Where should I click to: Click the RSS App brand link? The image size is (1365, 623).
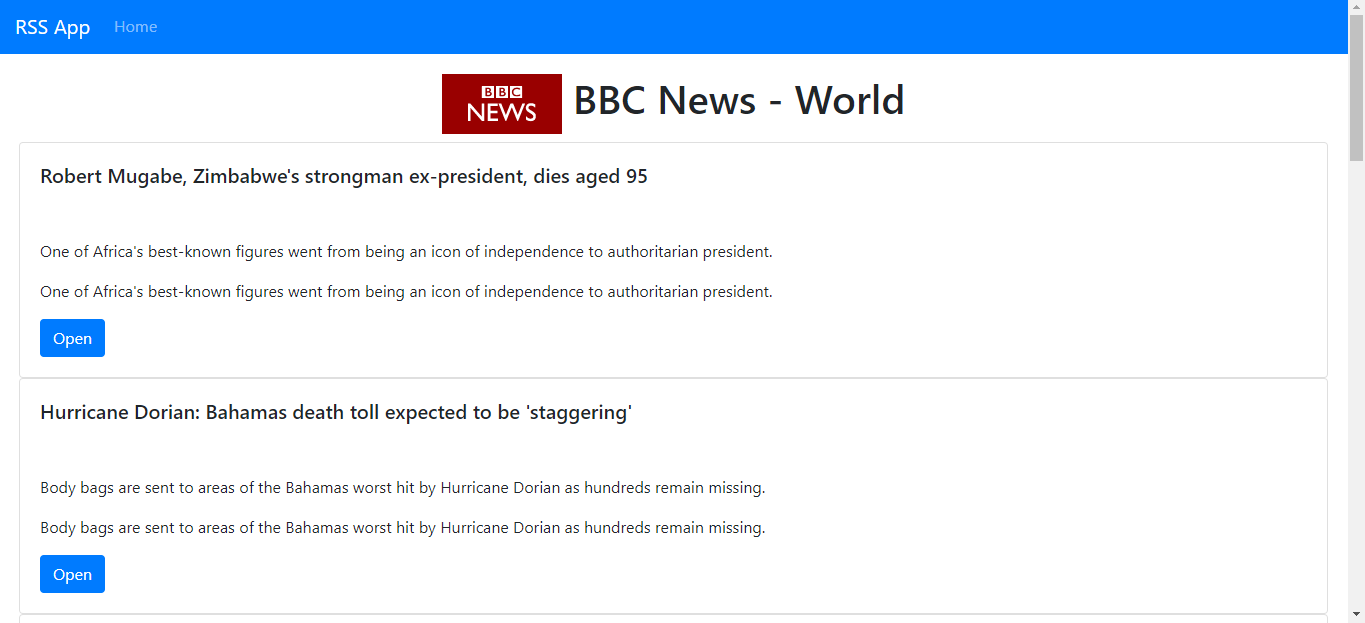pyautogui.click(x=53, y=27)
